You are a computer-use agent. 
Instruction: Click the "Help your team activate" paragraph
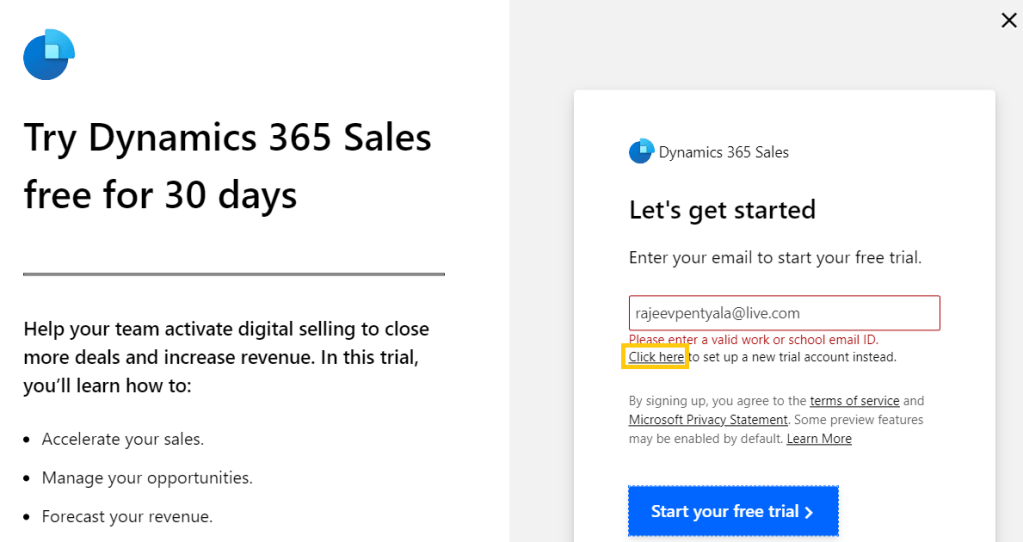(x=226, y=357)
